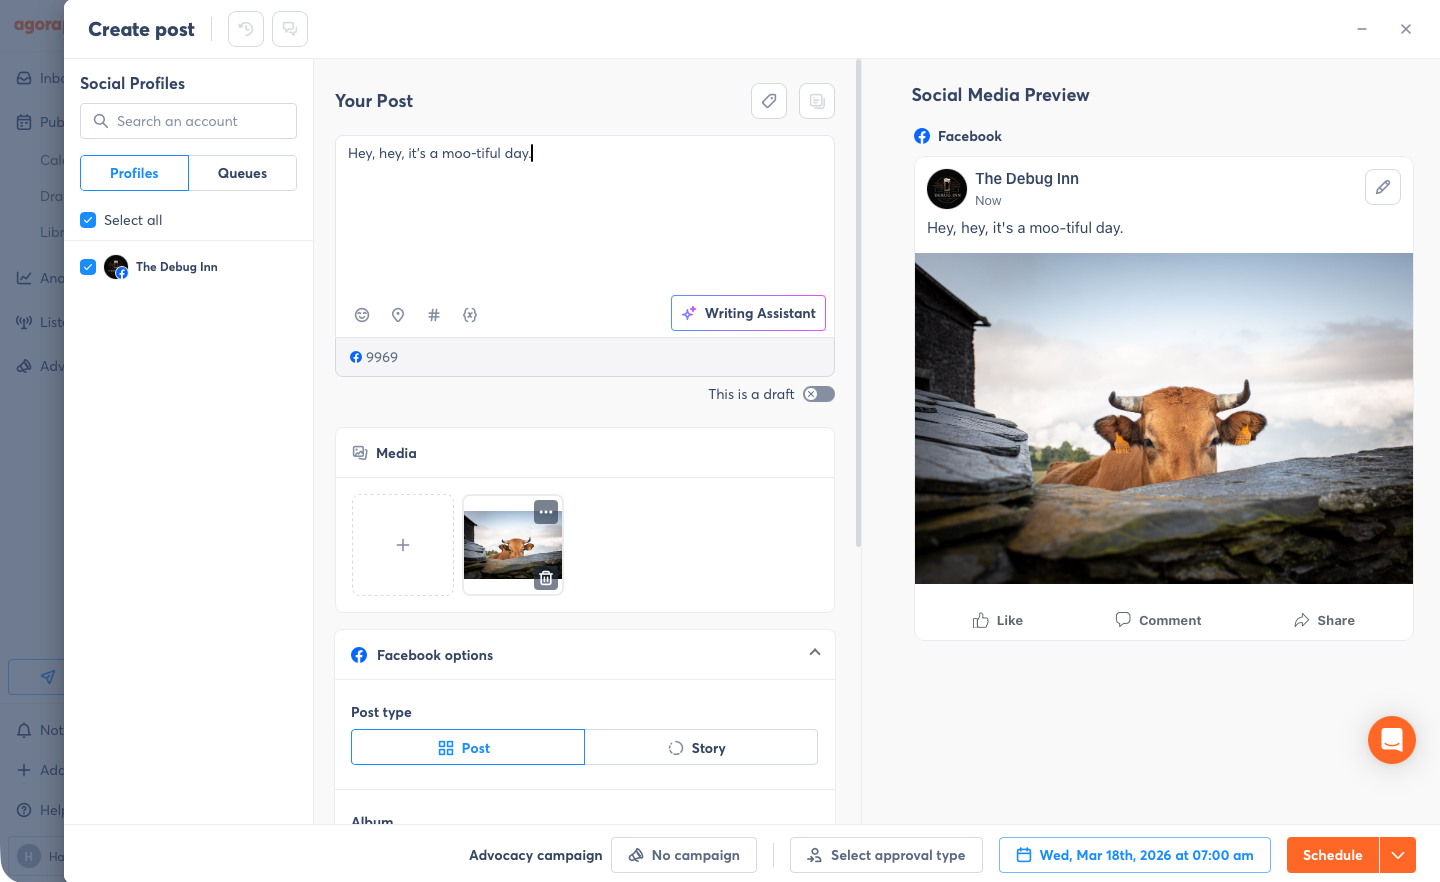This screenshot has height=882, width=1440.
Task: Click the duplicate post icon near Your Post
Action: click(817, 101)
